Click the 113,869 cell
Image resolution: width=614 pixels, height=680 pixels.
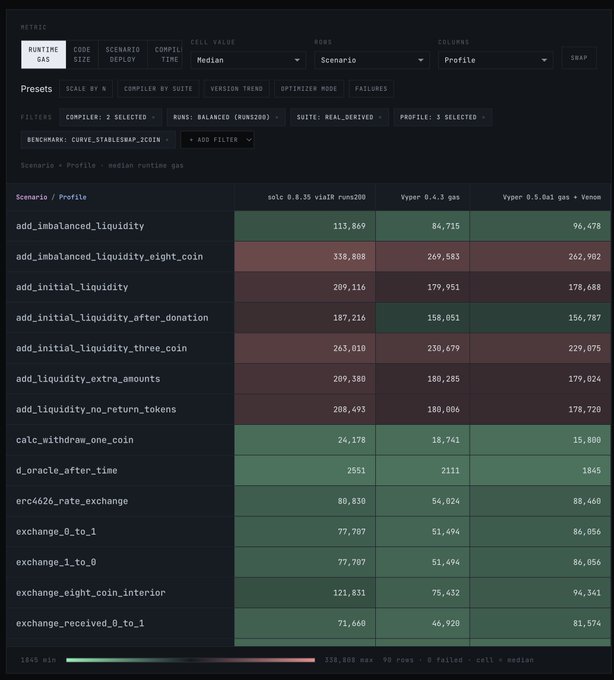[x=305, y=226]
